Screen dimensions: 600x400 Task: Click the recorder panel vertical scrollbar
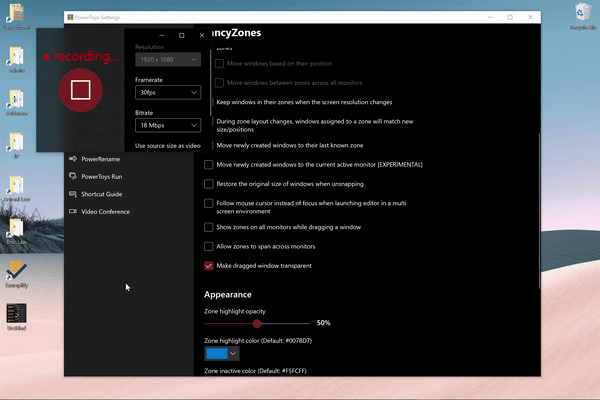pos(210,82)
